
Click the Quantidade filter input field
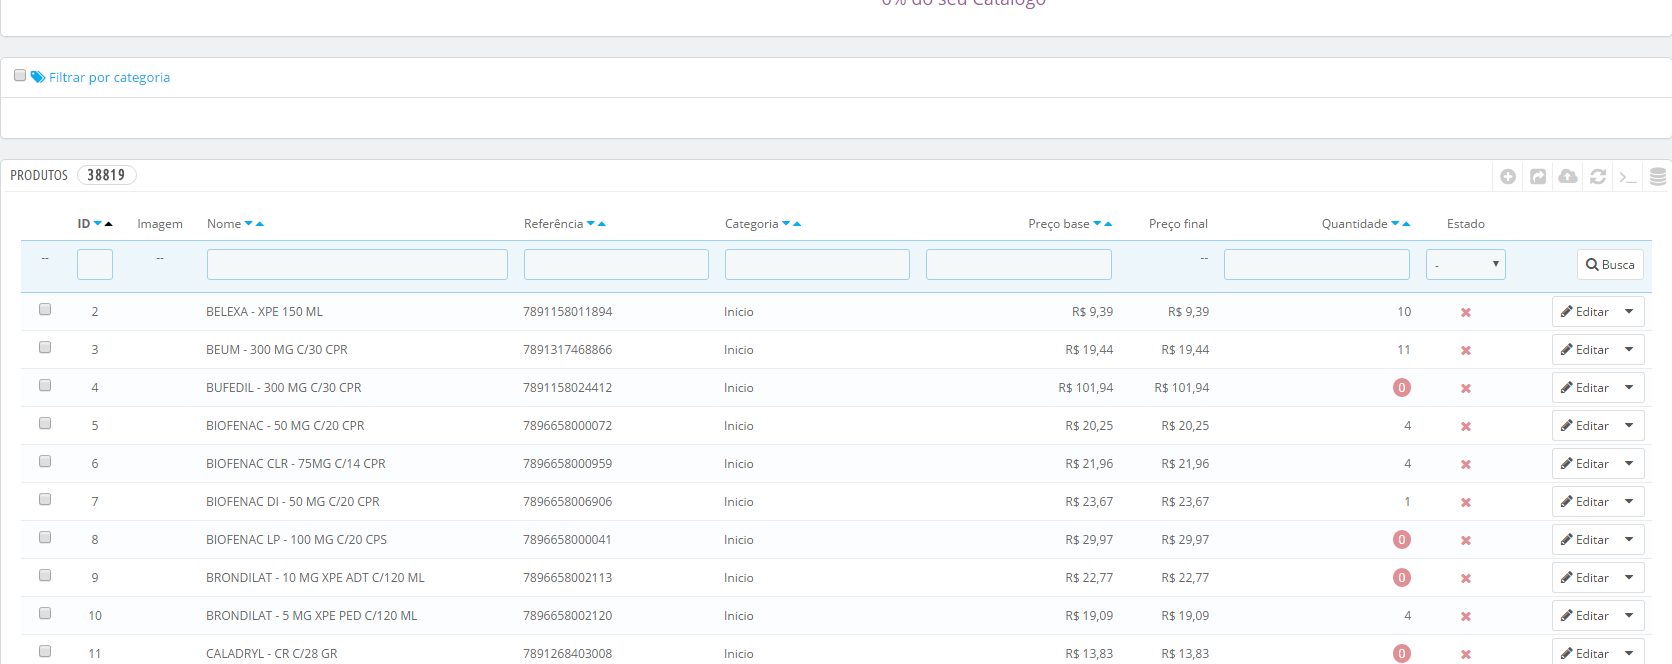[x=1317, y=265]
